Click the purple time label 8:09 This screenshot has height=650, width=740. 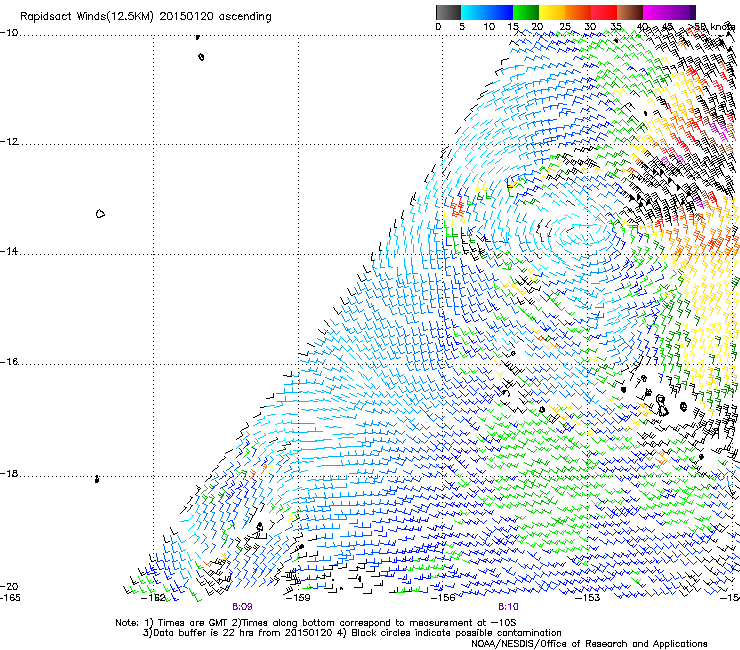pyautogui.click(x=242, y=607)
